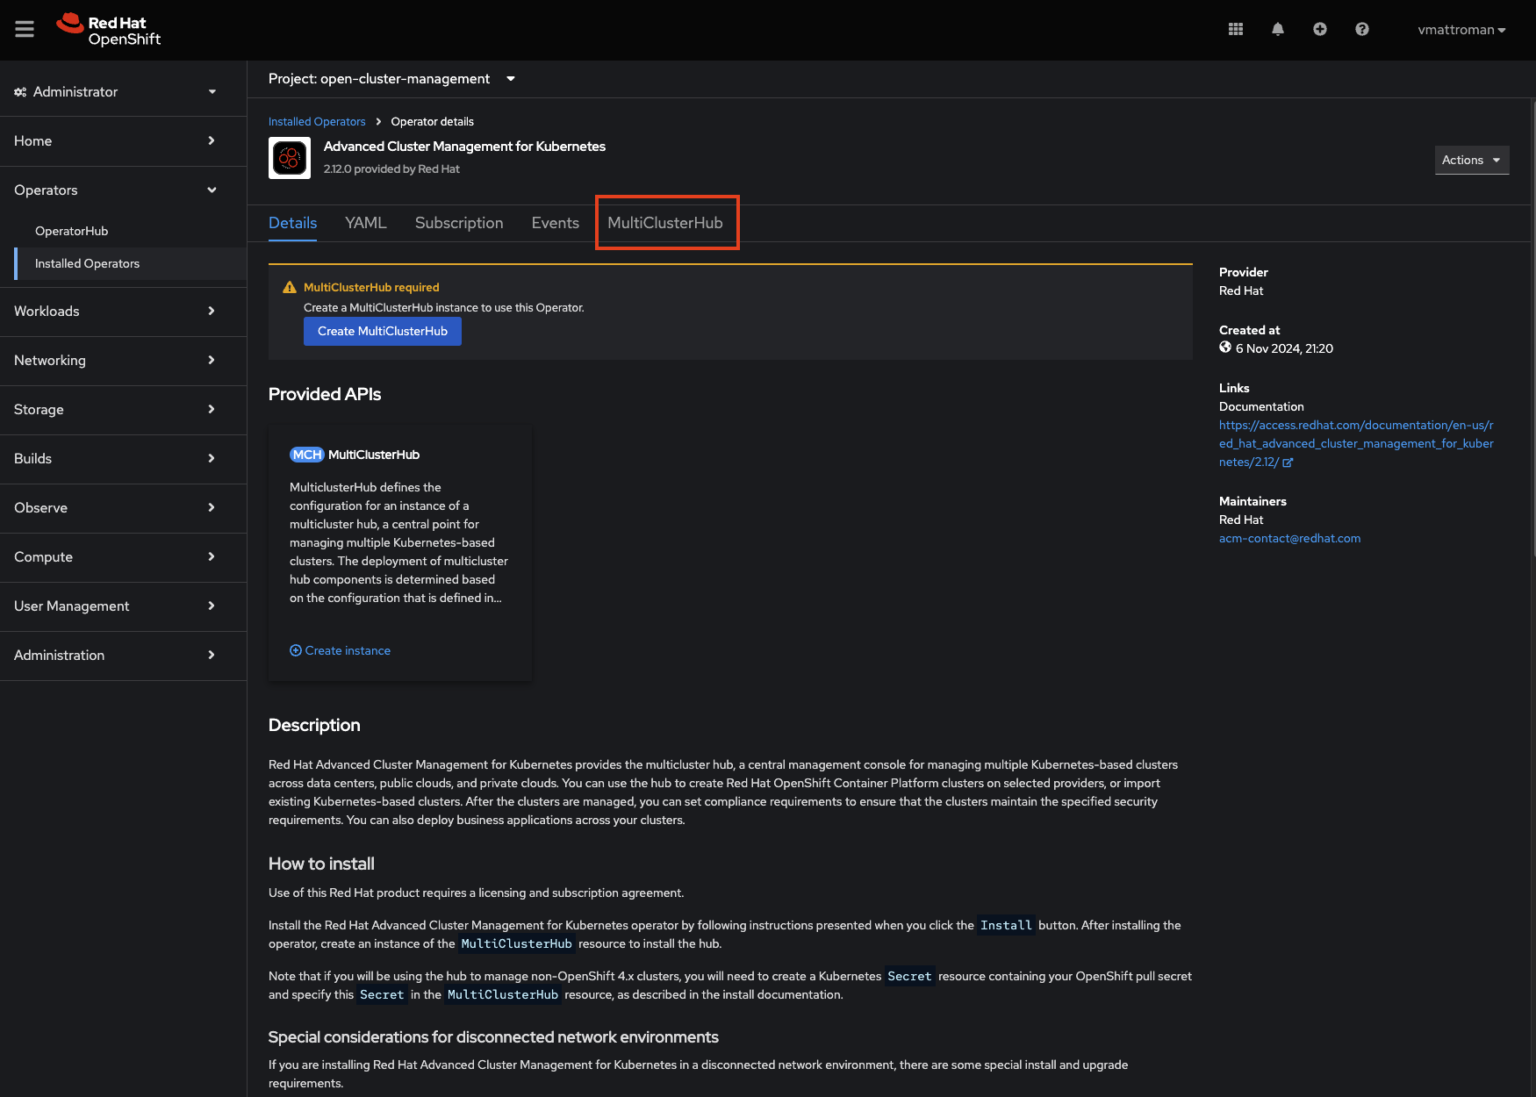Collapse the Operators navigation section
Image resolution: width=1536 pixels, height=1097 pixels.
115,190
